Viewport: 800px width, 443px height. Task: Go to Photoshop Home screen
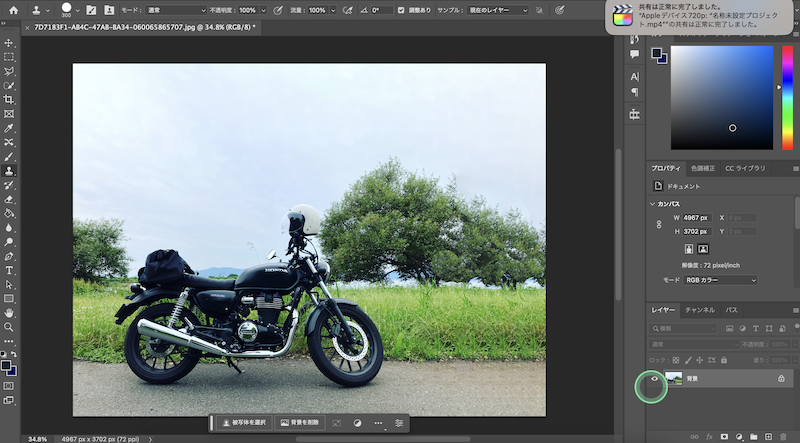tap(14, 10)
